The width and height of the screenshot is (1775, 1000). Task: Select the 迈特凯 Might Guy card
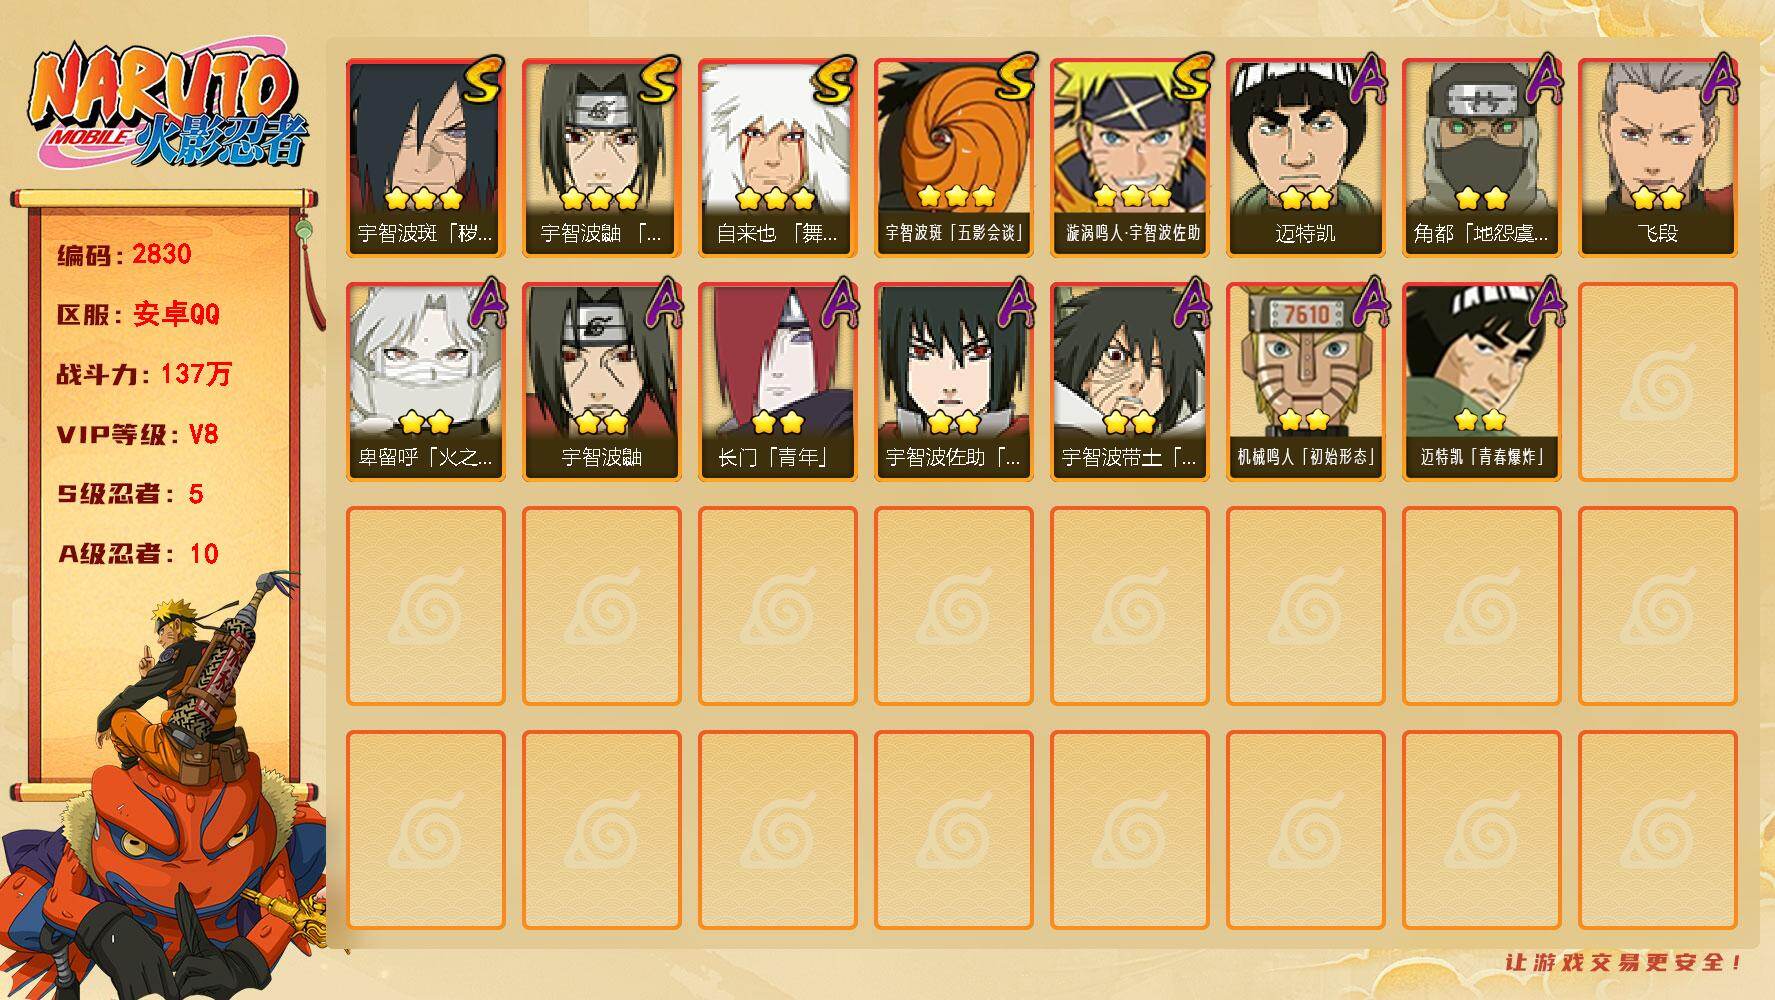click(x=1305, y=158)
